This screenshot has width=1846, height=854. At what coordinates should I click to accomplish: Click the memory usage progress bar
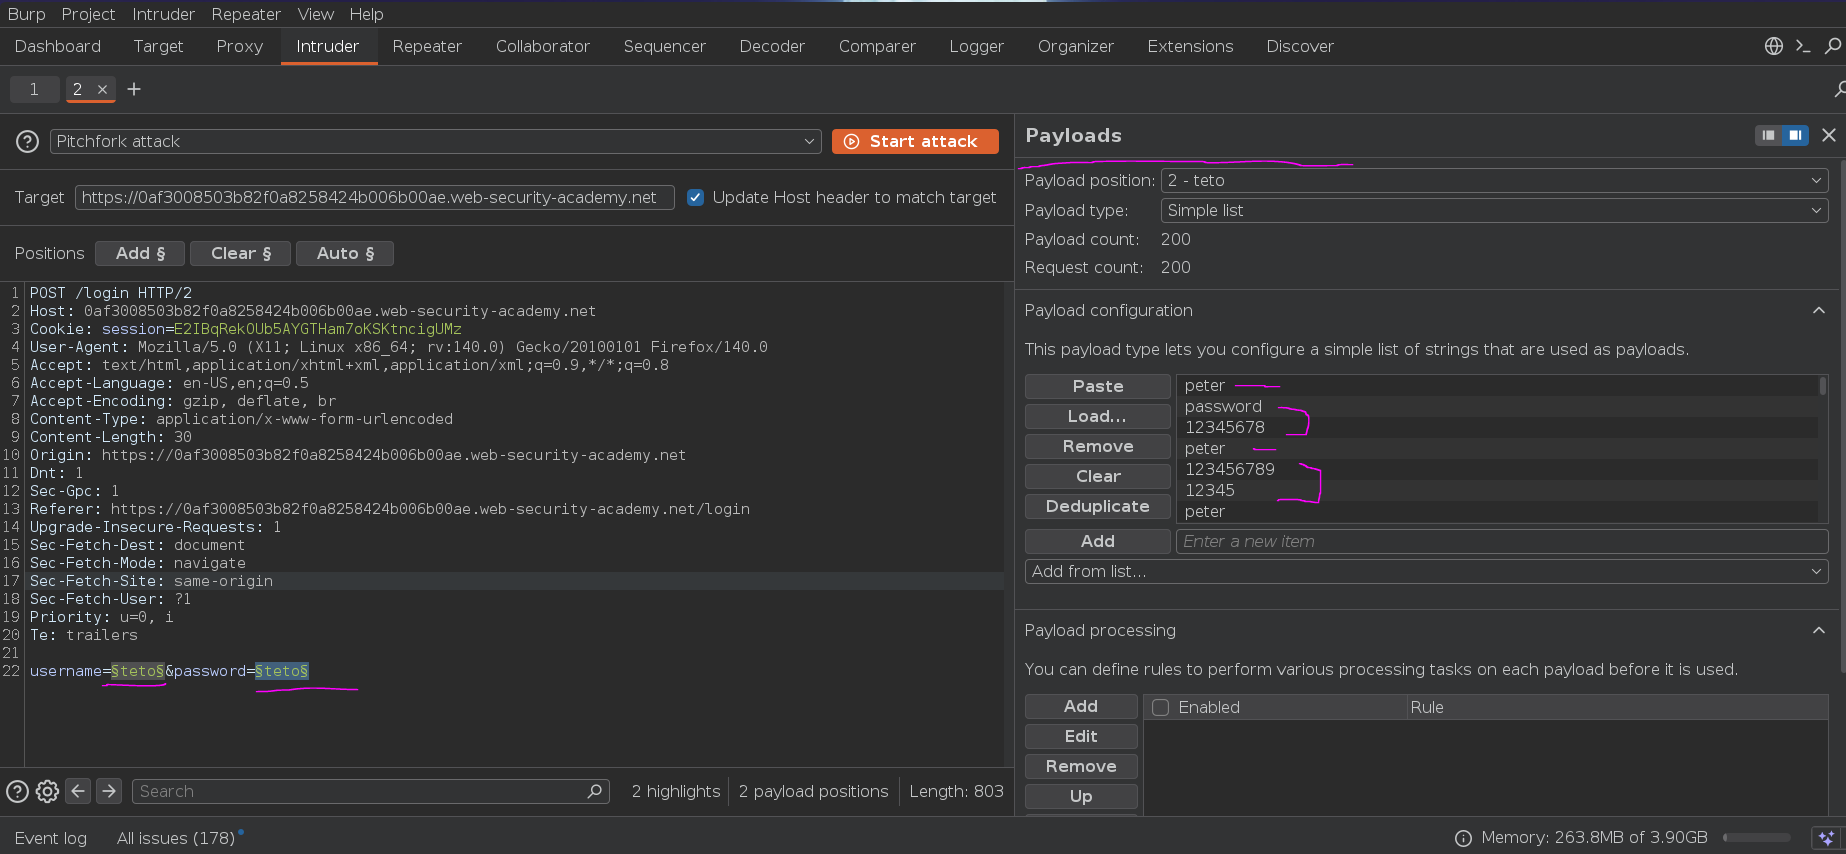click(x=1757, y=838)
